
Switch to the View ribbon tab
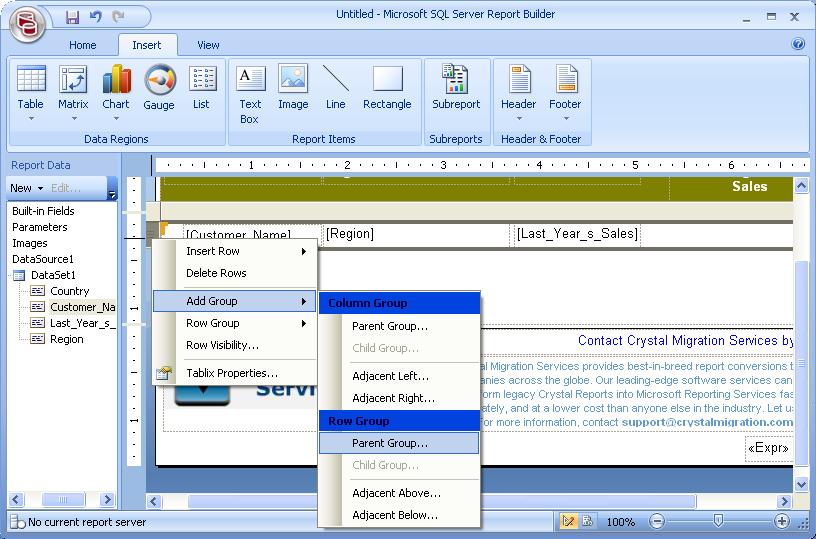pos(208,45)
